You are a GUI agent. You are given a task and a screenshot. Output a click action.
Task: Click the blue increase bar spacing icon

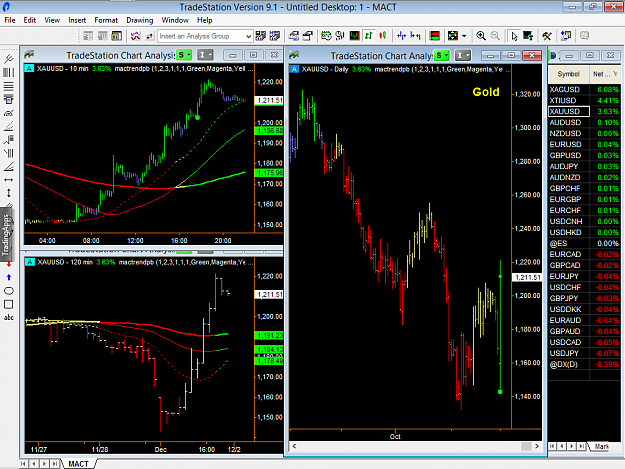click(x=401, y=36)
